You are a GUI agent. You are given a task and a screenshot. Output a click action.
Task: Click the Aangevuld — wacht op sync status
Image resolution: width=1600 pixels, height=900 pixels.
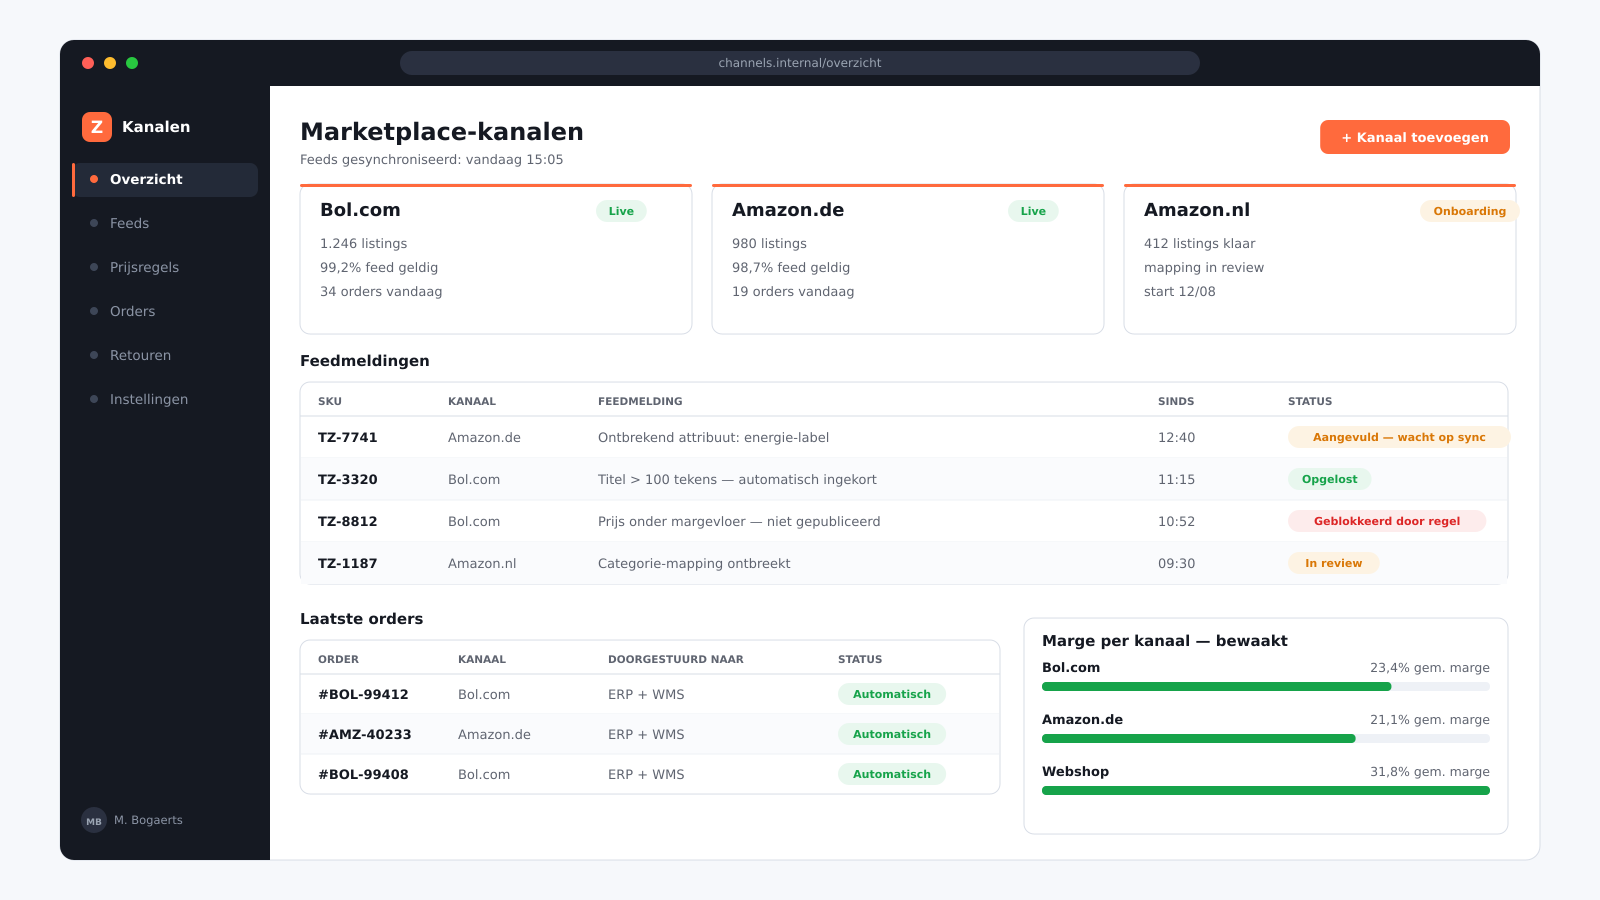pos(1399,437)
